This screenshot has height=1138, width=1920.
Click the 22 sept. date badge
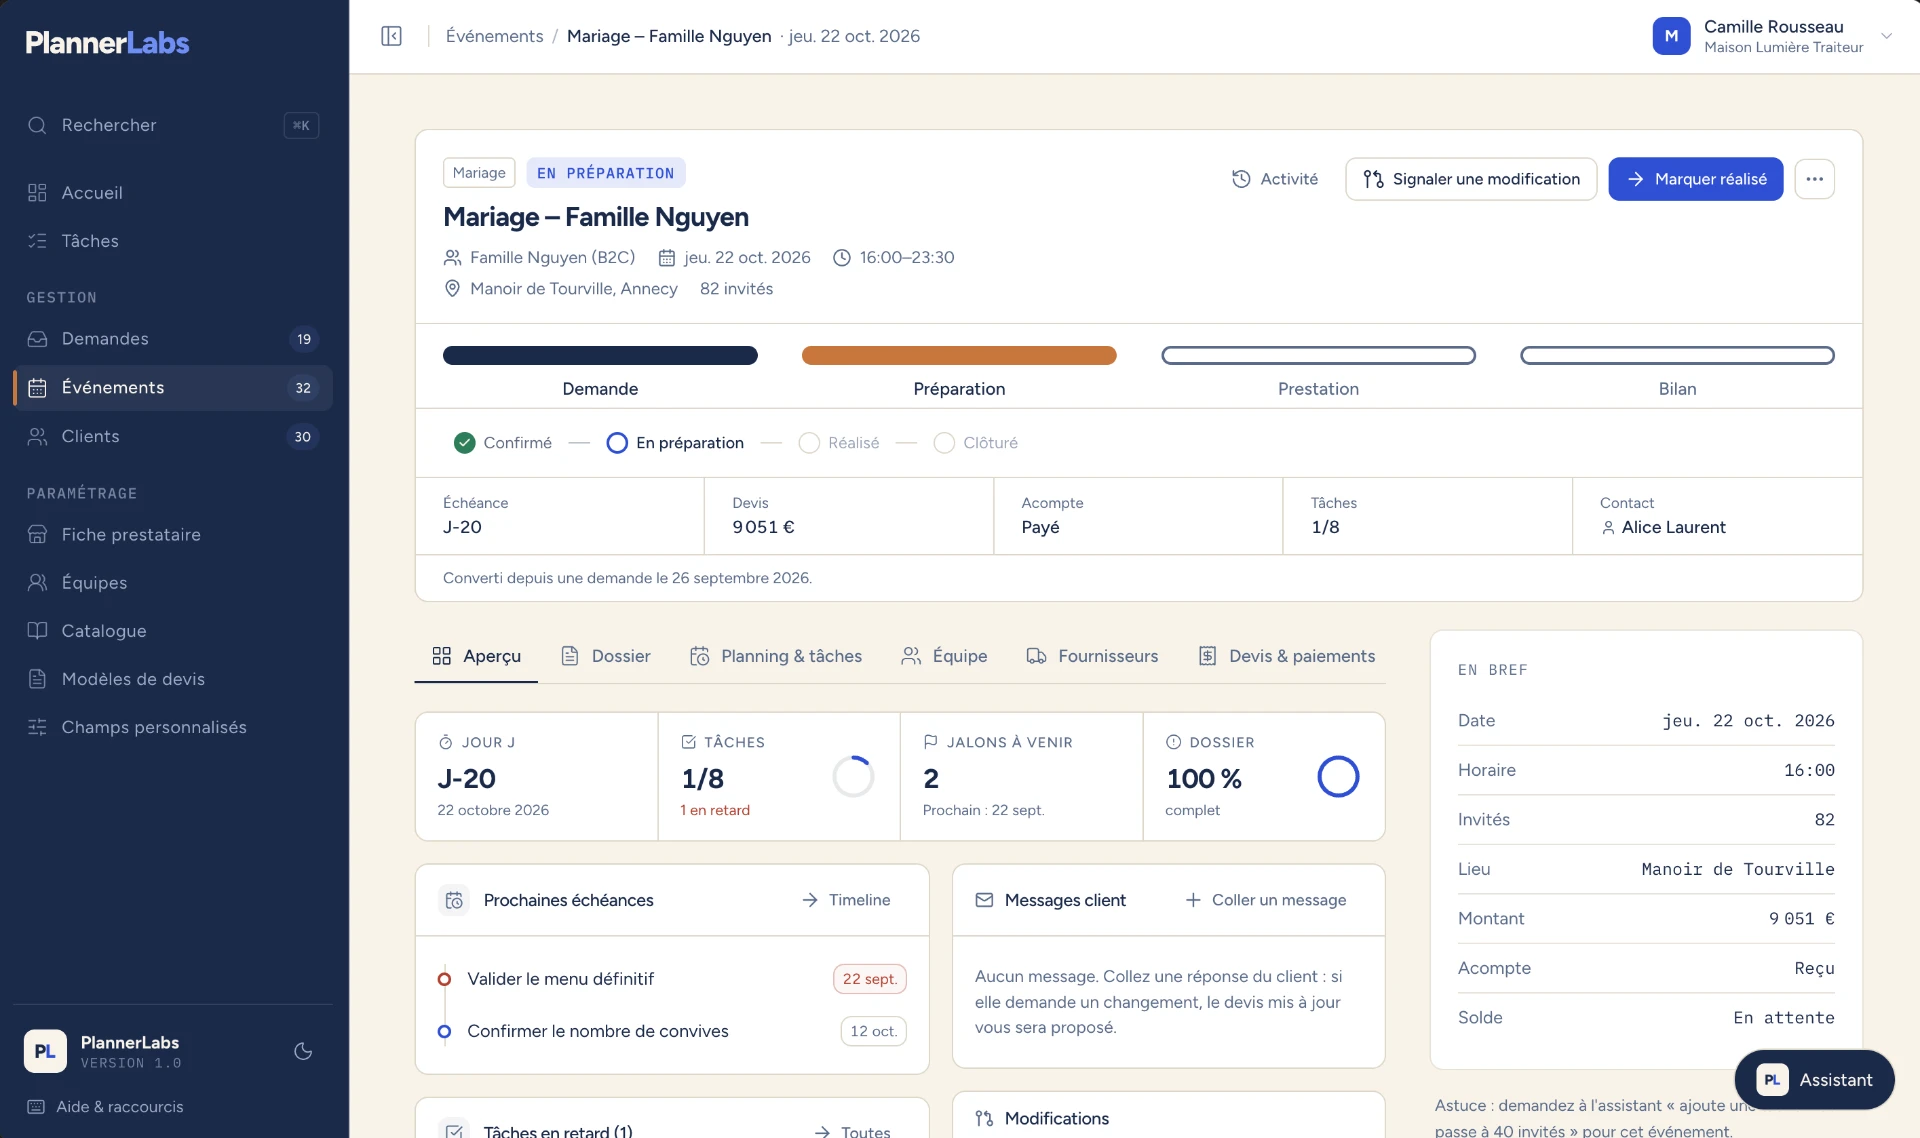click(x=870, y=979)
